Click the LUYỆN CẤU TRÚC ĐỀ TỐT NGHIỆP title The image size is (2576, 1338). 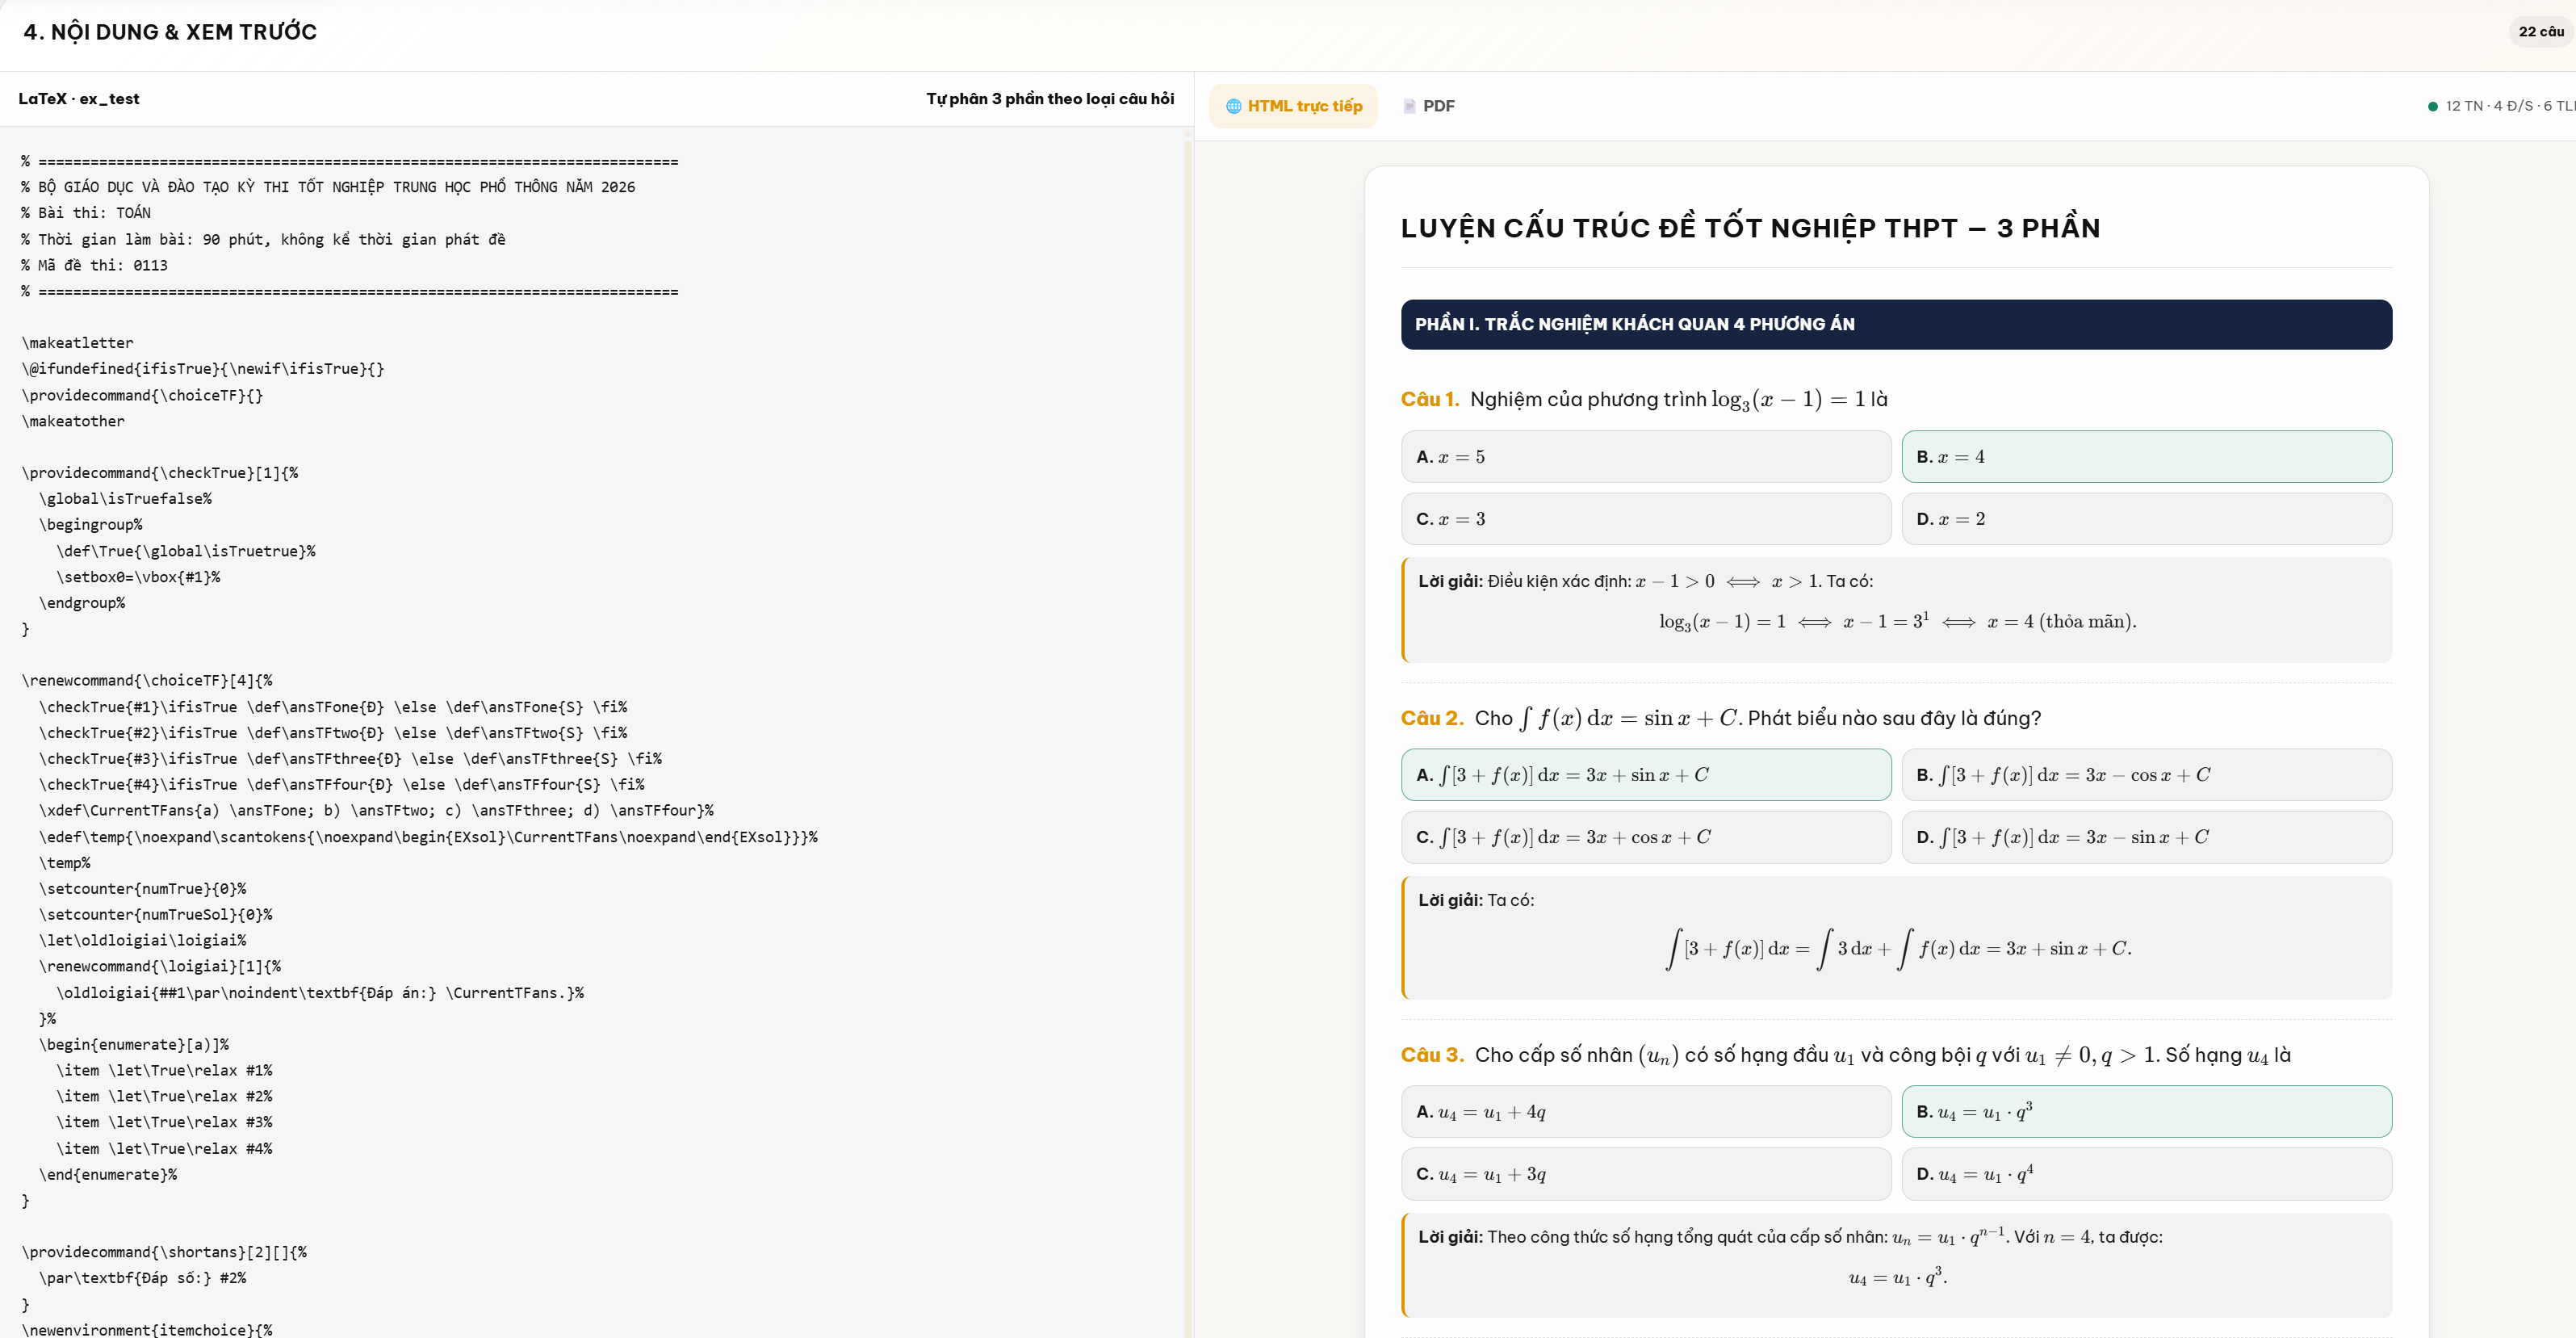coord(1750,228)
